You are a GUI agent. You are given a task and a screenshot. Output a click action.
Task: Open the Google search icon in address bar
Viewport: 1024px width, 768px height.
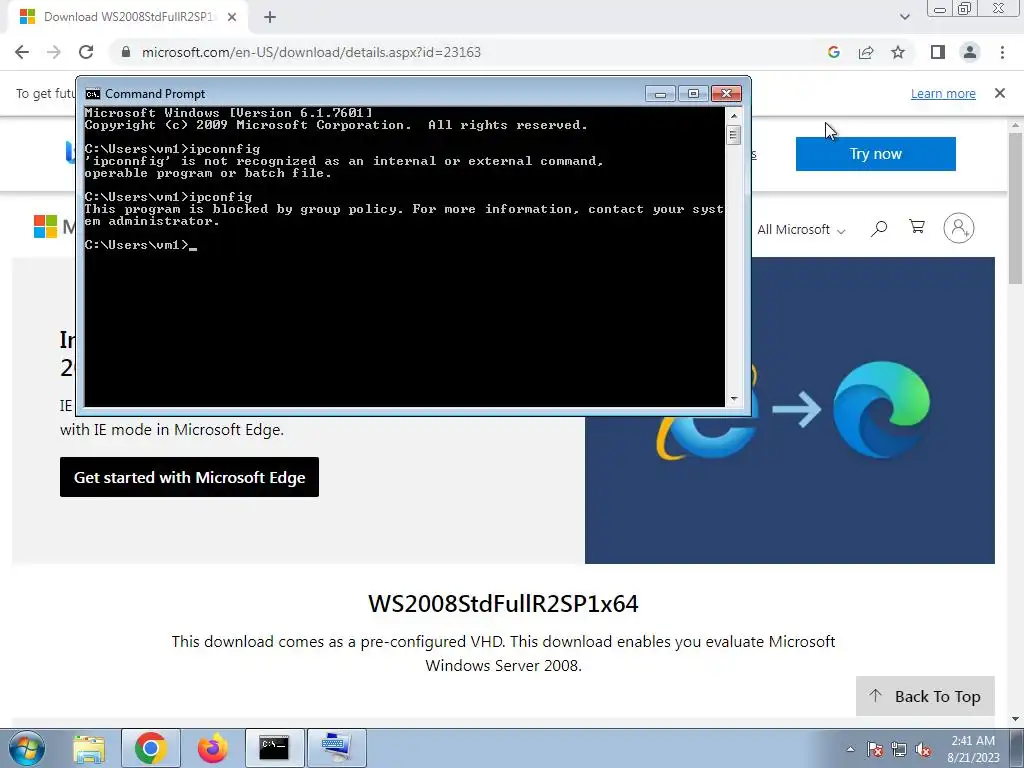833,52
